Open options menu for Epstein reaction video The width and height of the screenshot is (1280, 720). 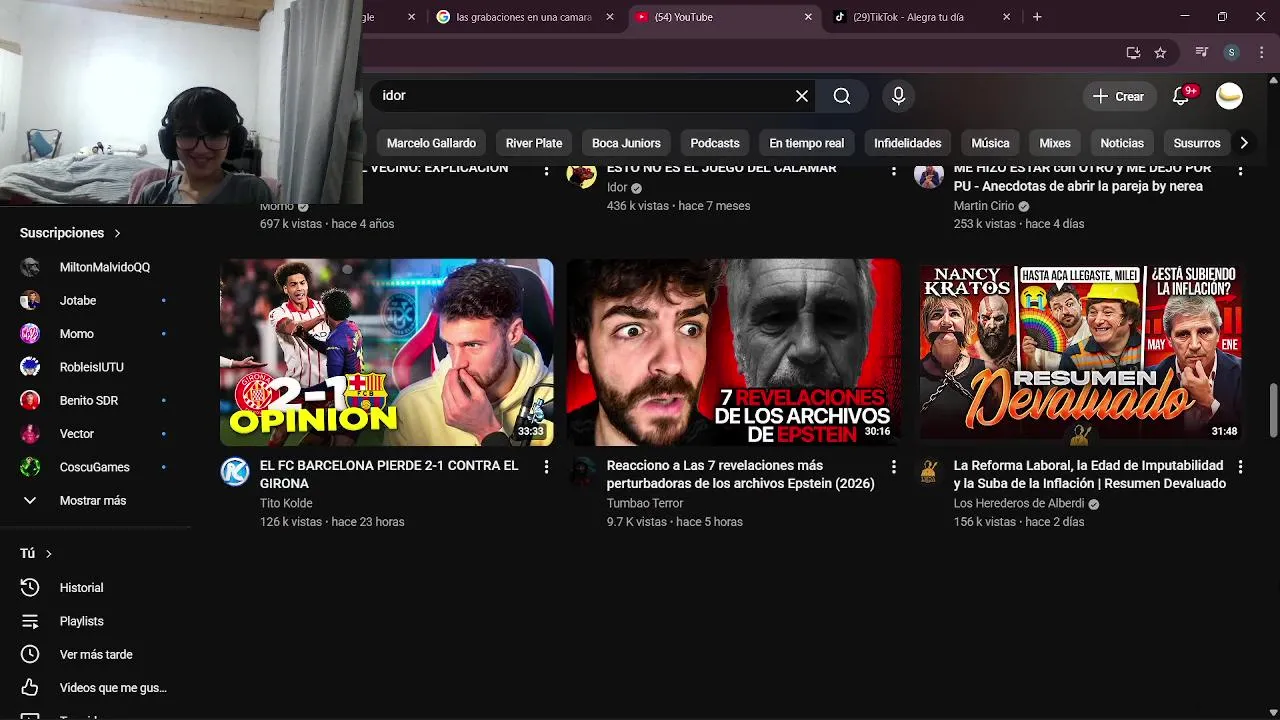pyautogui.click(x=893, y=467)
